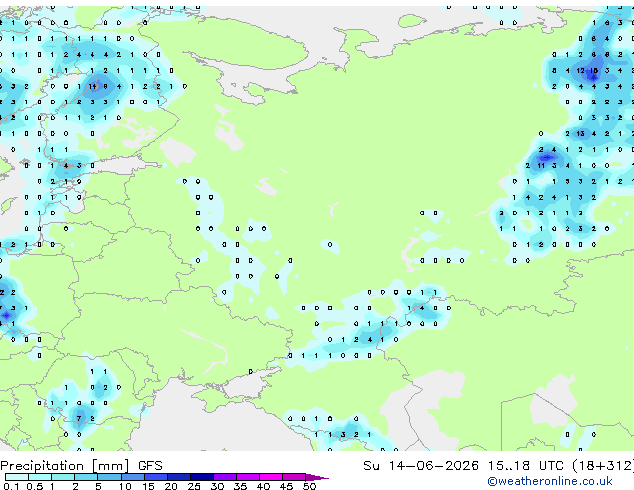The height and width of the screenshot is (490, 634).
Task: Click the 'Precipitation [mm] GFS' title text
Action: click(81, 466)
